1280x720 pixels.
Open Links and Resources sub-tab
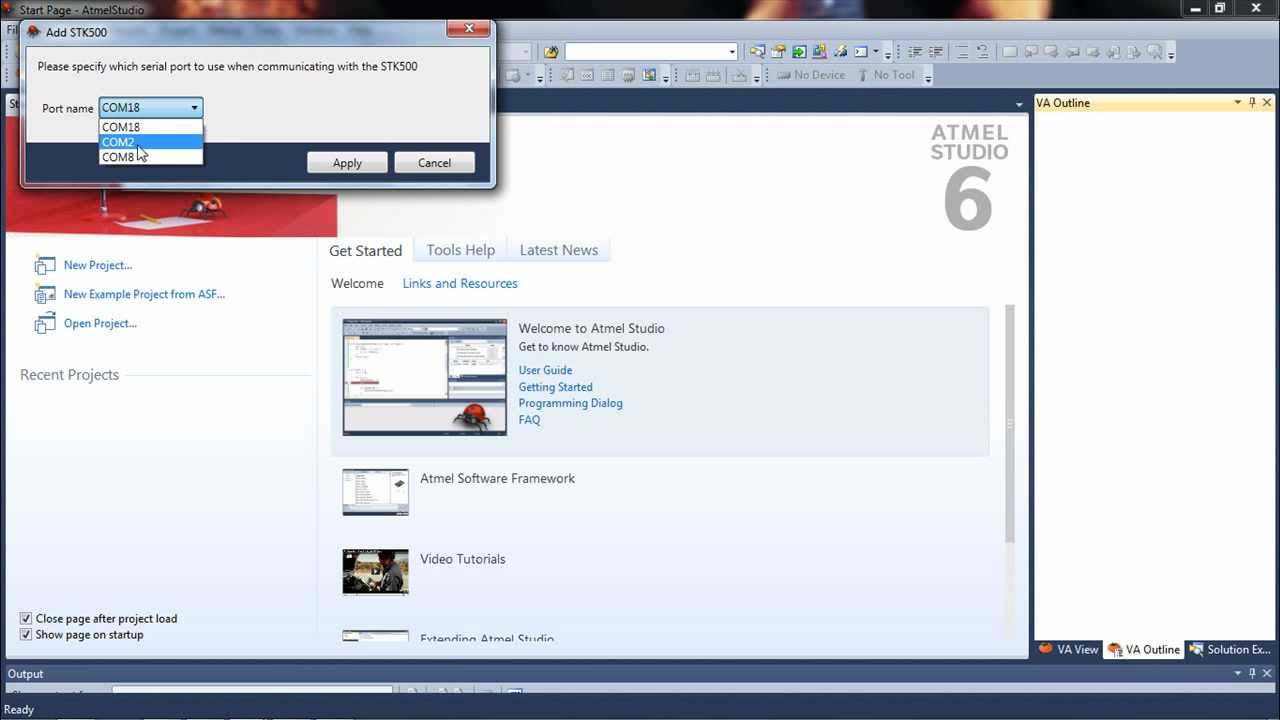pos(460,284)
